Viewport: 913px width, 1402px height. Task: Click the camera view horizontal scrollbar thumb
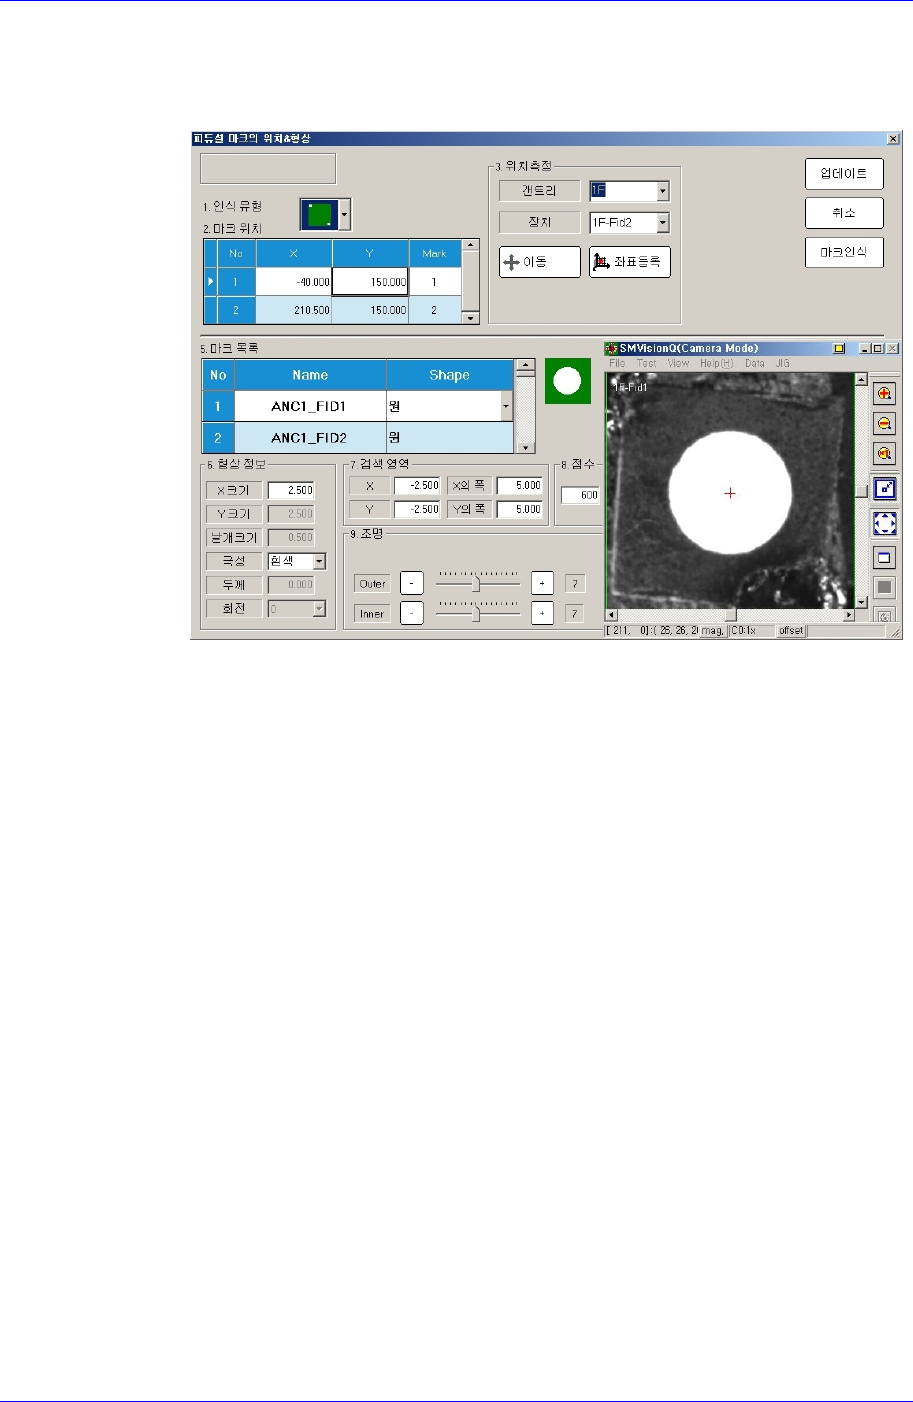click(x=731, y=614)
